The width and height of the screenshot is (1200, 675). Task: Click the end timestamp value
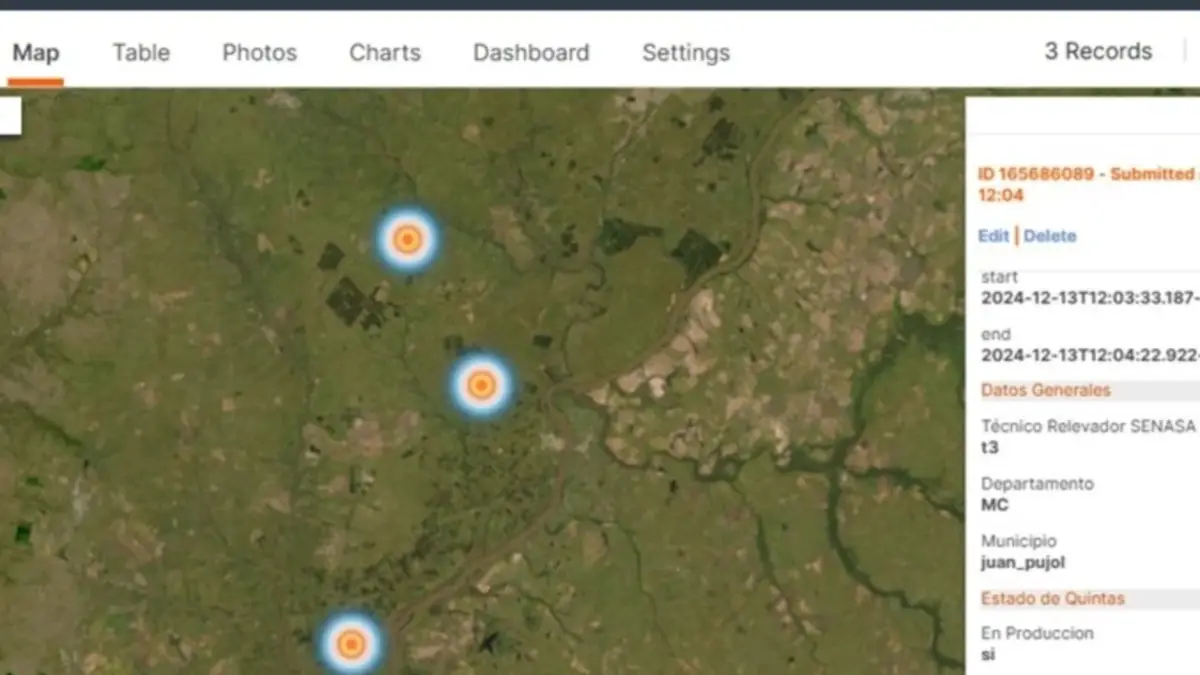1090,355
